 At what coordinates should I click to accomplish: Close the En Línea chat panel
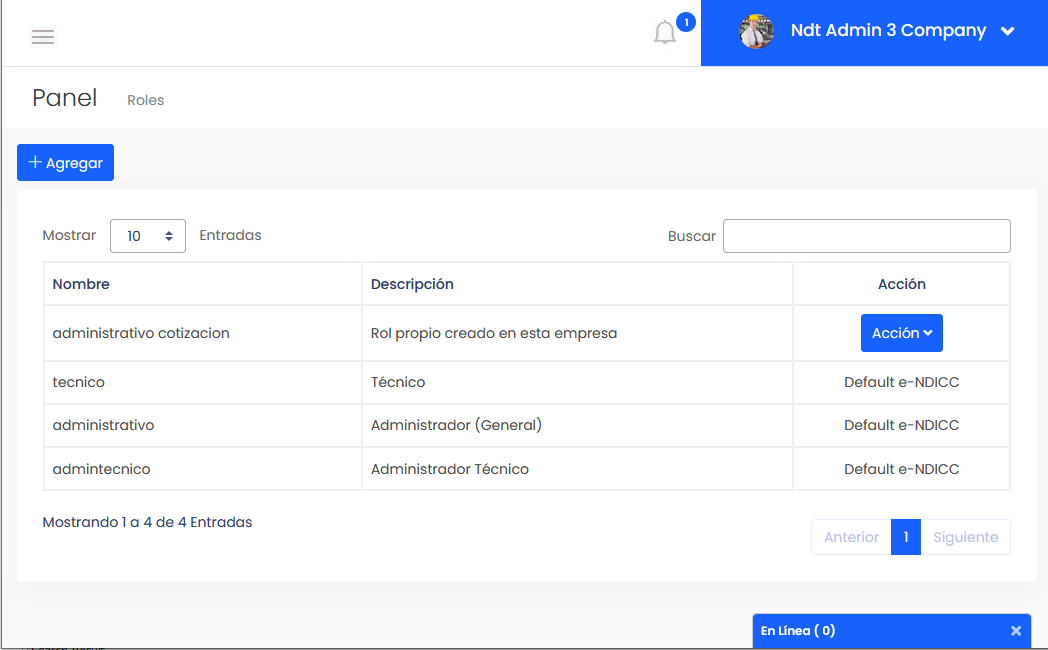pos(1016,631)
